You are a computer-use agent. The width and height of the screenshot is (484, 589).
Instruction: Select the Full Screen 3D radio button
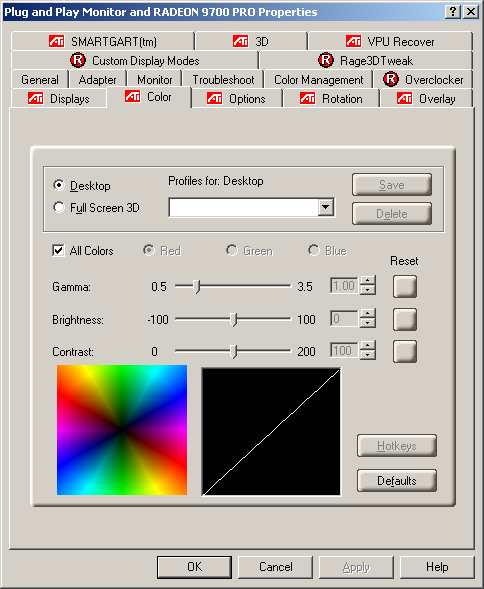[x=59, y=207]
